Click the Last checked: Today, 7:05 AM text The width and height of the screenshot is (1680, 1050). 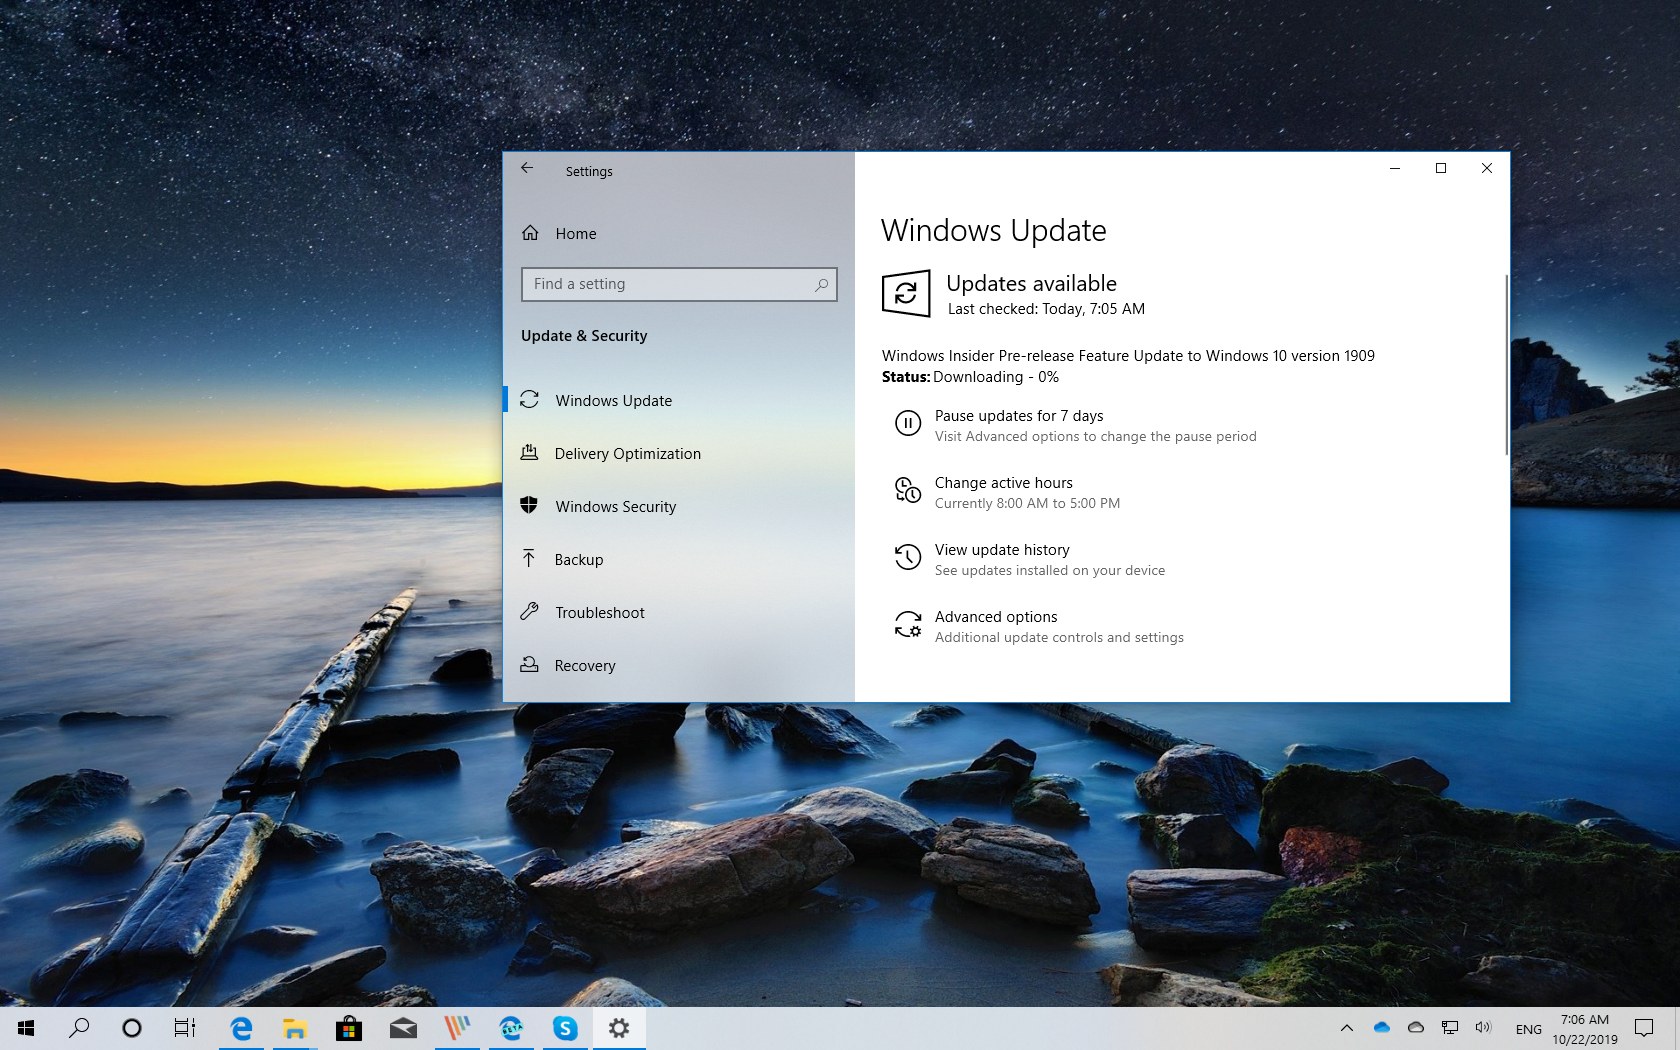pos(1046,309)
